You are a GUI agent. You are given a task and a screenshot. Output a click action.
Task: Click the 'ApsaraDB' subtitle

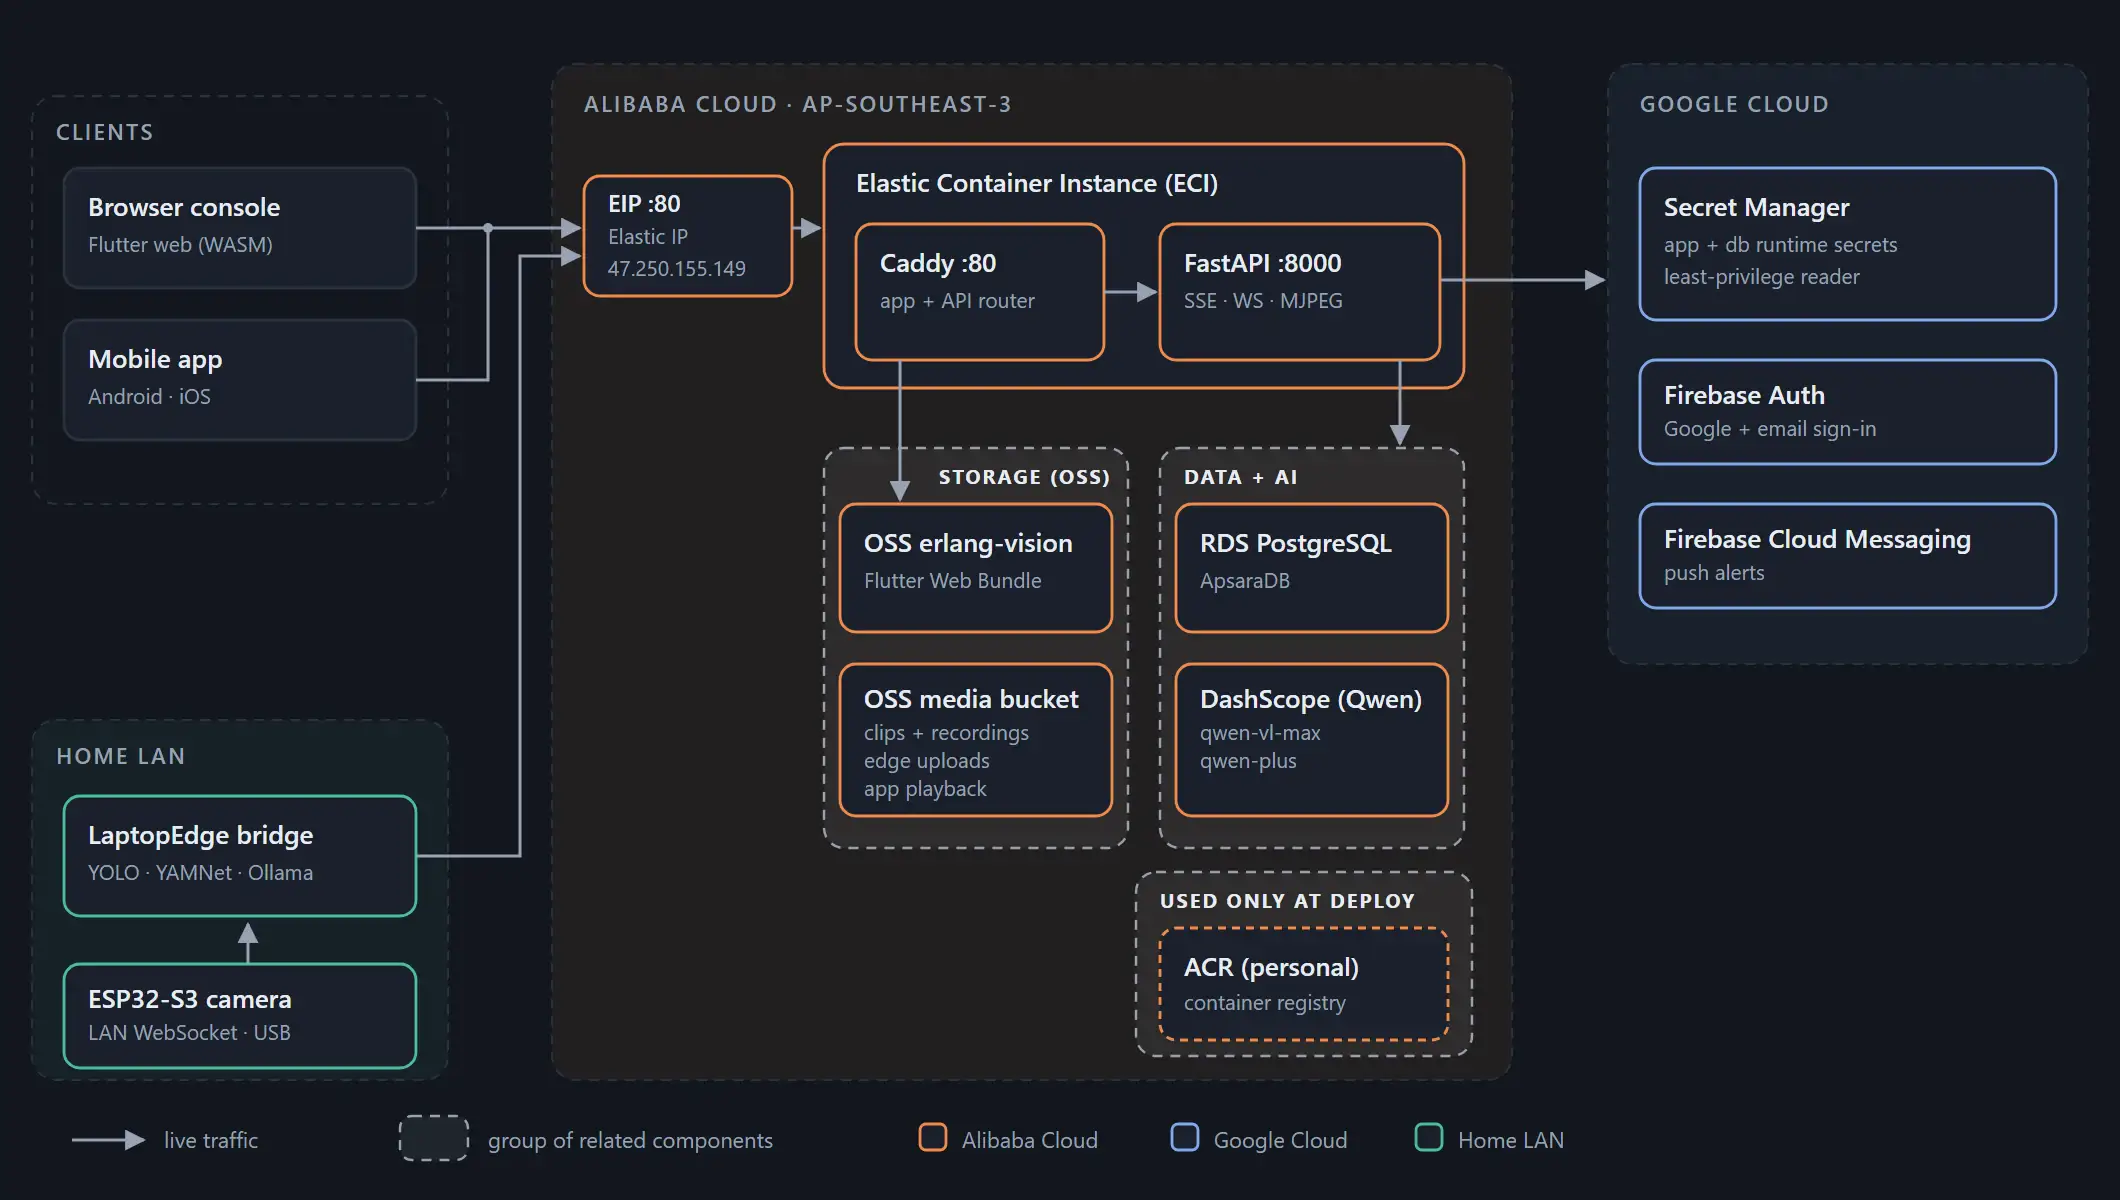point(1245,581)
